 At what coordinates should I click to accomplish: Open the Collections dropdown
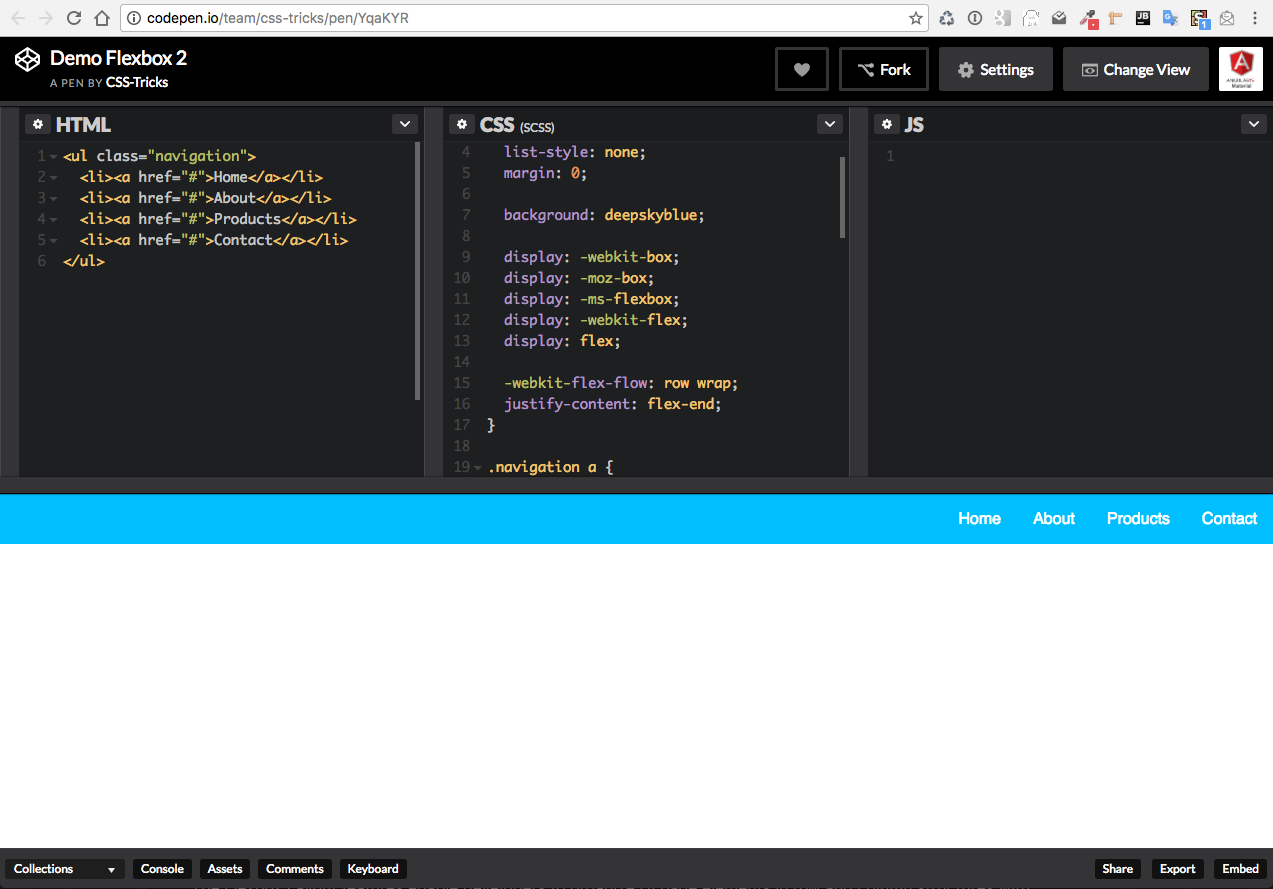(x=64, y=868)
